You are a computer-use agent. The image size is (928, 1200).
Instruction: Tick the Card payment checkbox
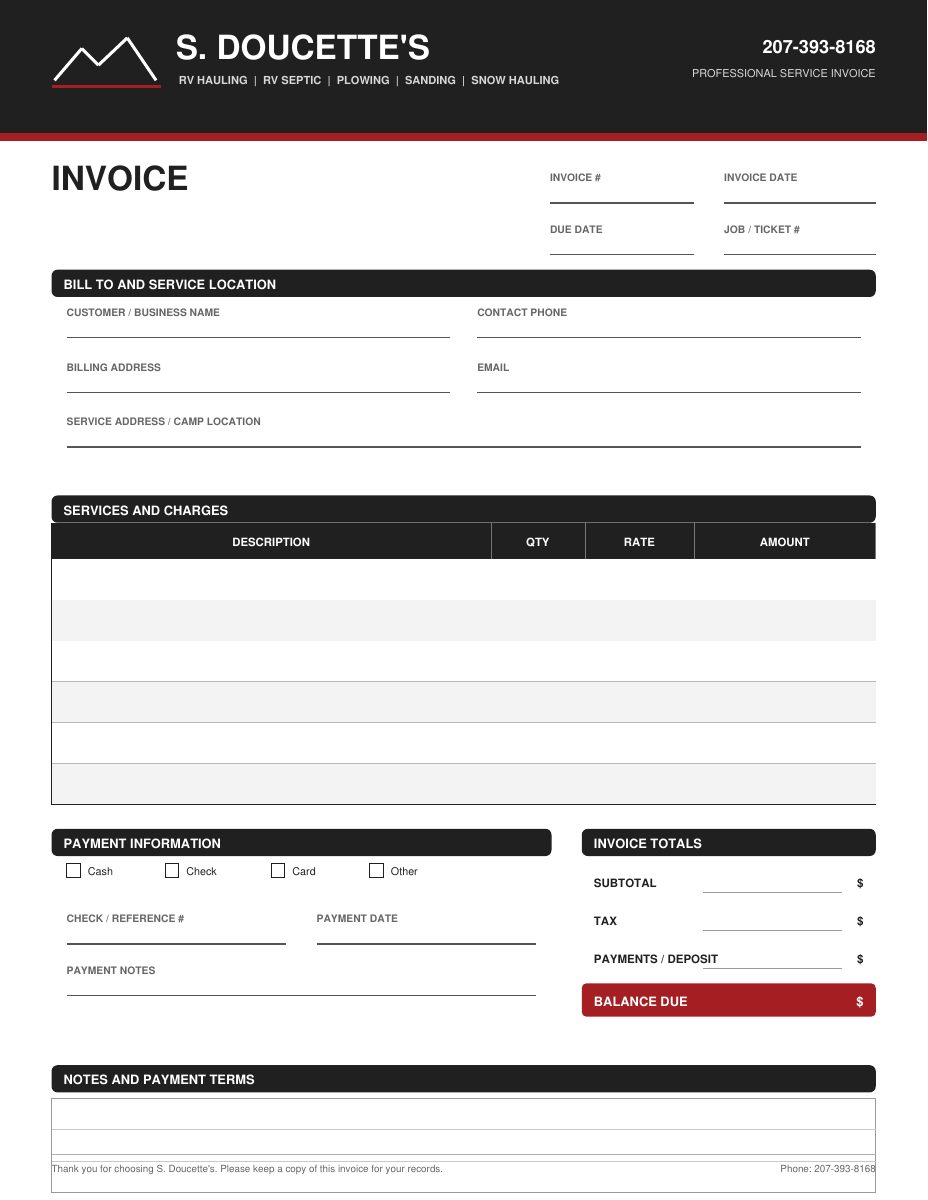[278, 871]
